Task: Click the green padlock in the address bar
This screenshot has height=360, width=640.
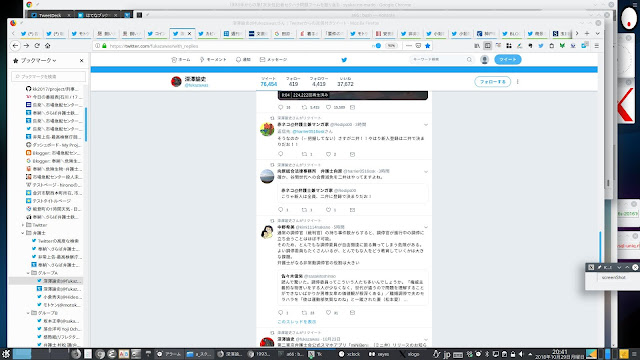Action: [104, 46]
